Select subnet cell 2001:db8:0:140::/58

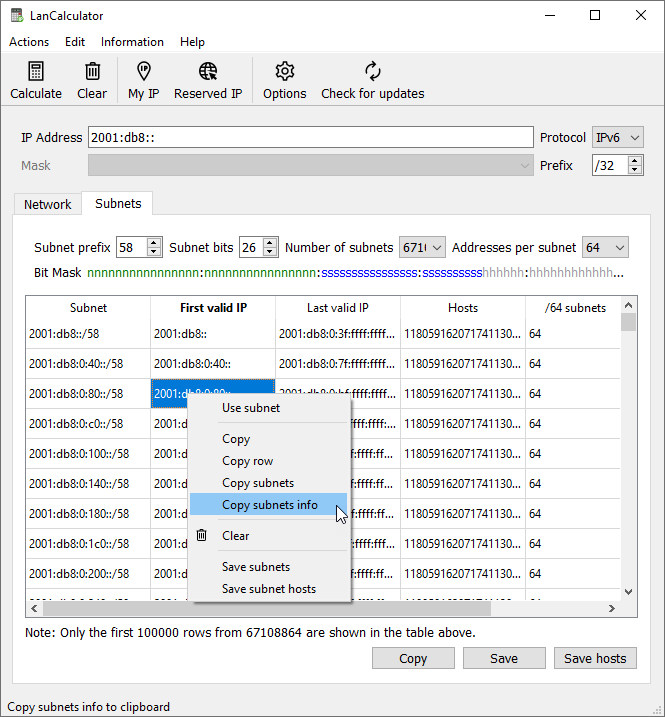click(x=88, y=483)
